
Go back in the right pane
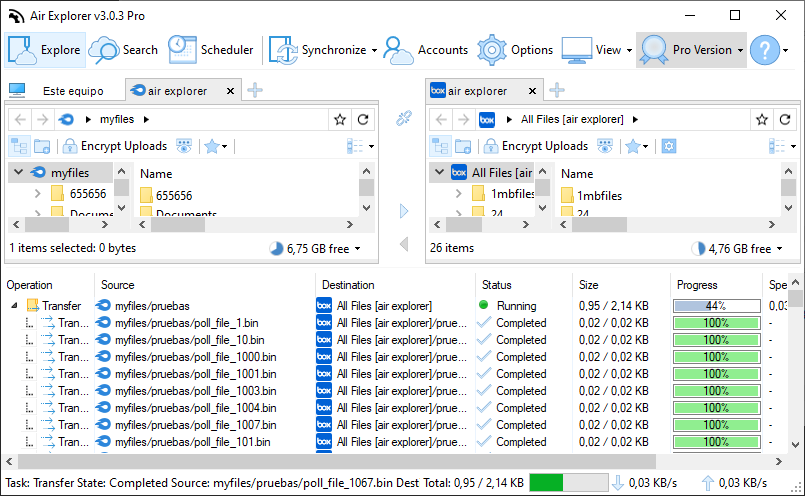tap(441, 120)
